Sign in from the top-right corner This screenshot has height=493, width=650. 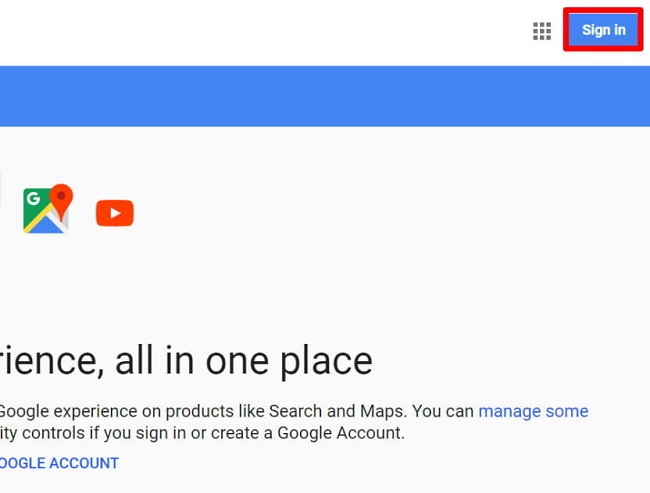coord(603,30)
